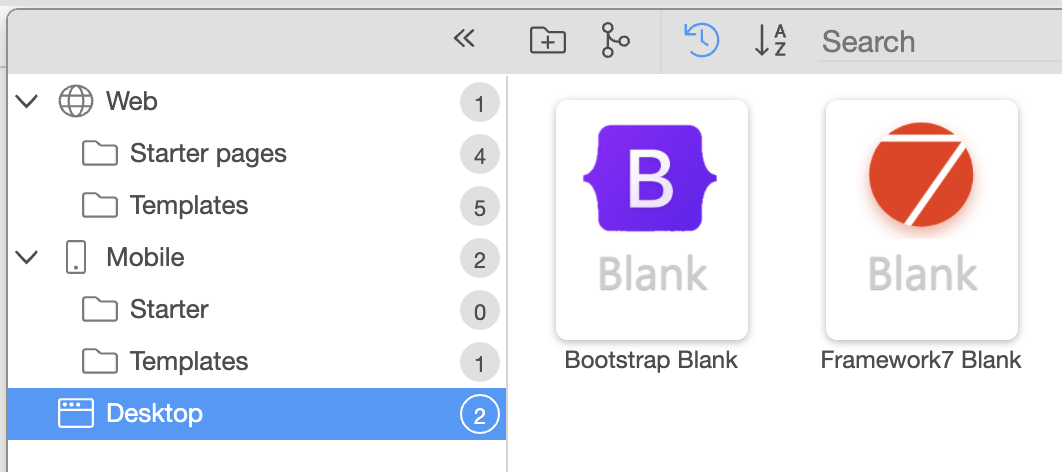Open the Bootstrap Blank template thumbnail
Screen dimensions: 1062x472
652,220
